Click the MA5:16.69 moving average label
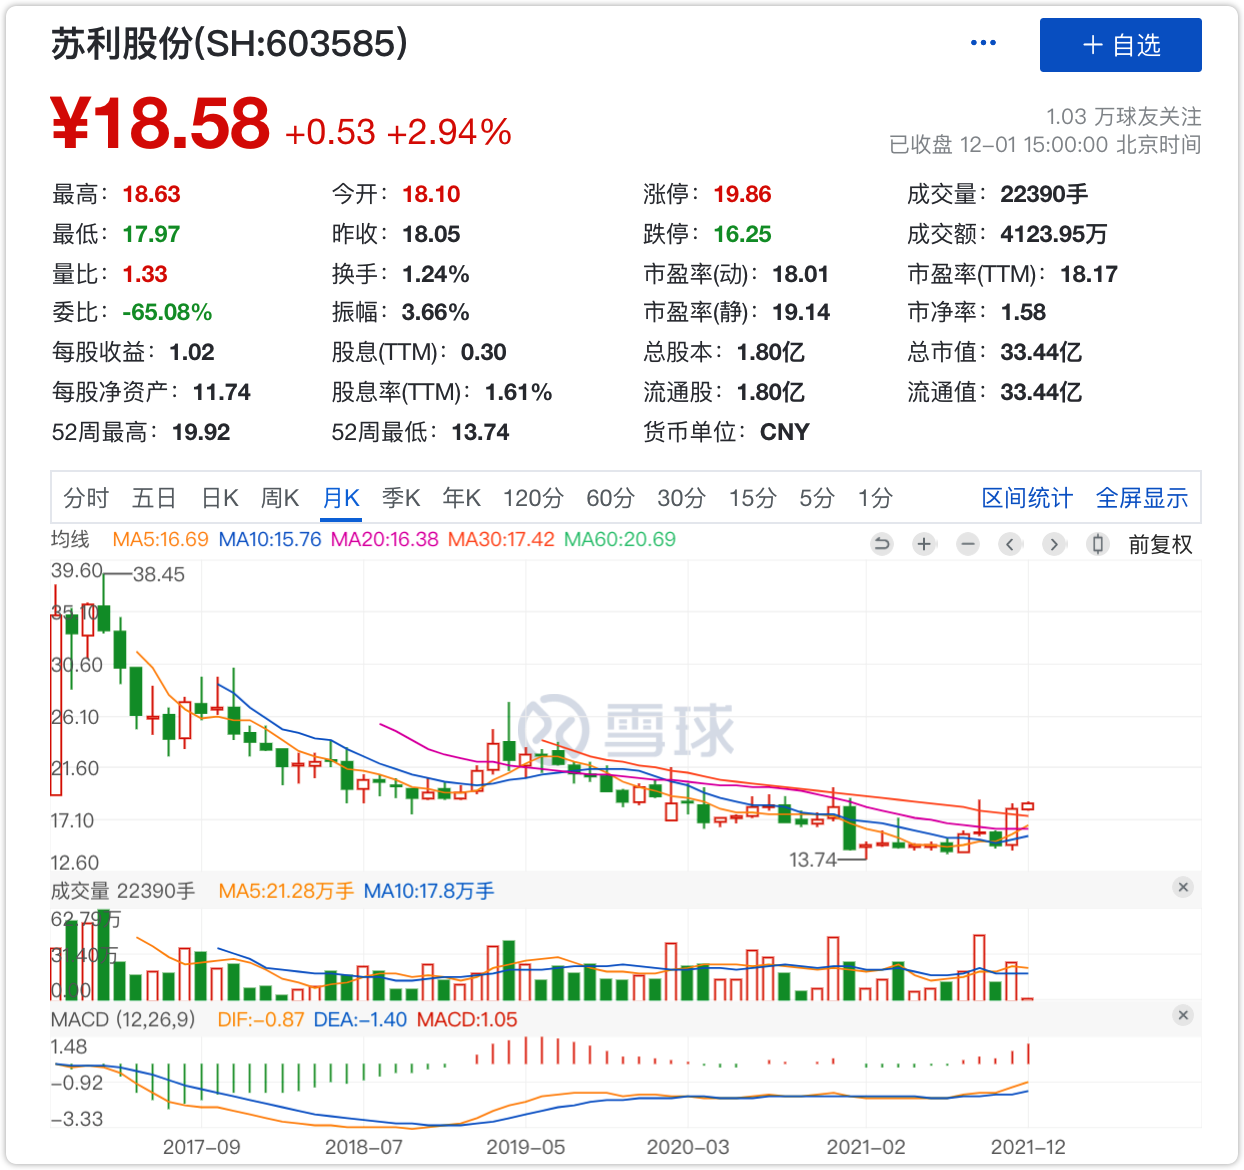Viewport: 1244px width, 1170px height. point(160,539)
